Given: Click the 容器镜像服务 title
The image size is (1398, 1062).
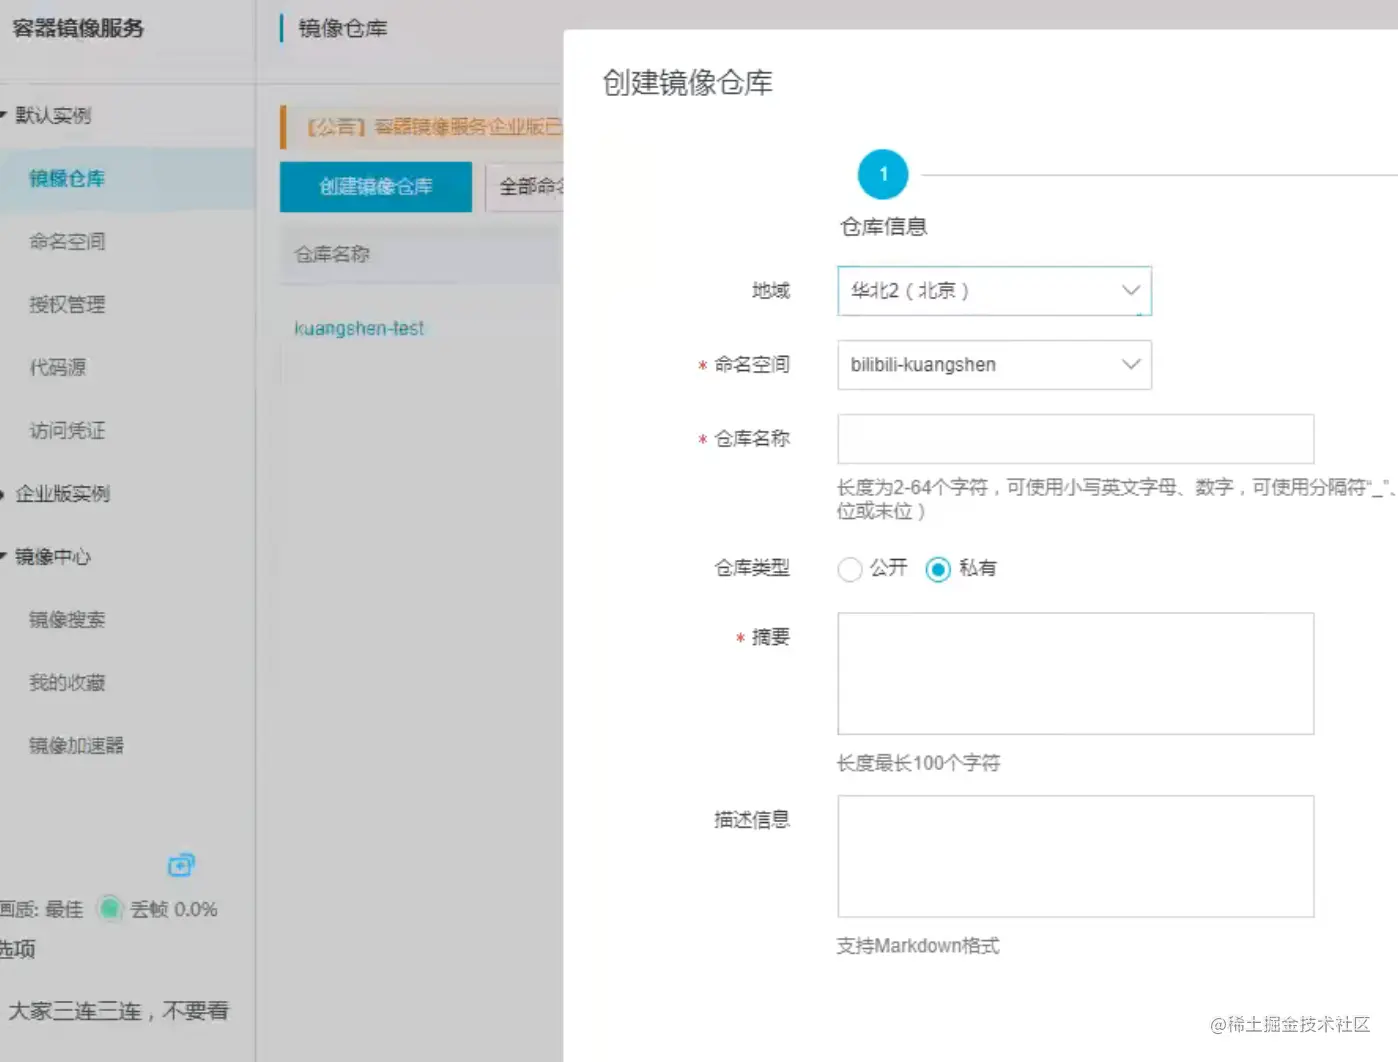Looking at the screenshot, I should pos(78,28).
